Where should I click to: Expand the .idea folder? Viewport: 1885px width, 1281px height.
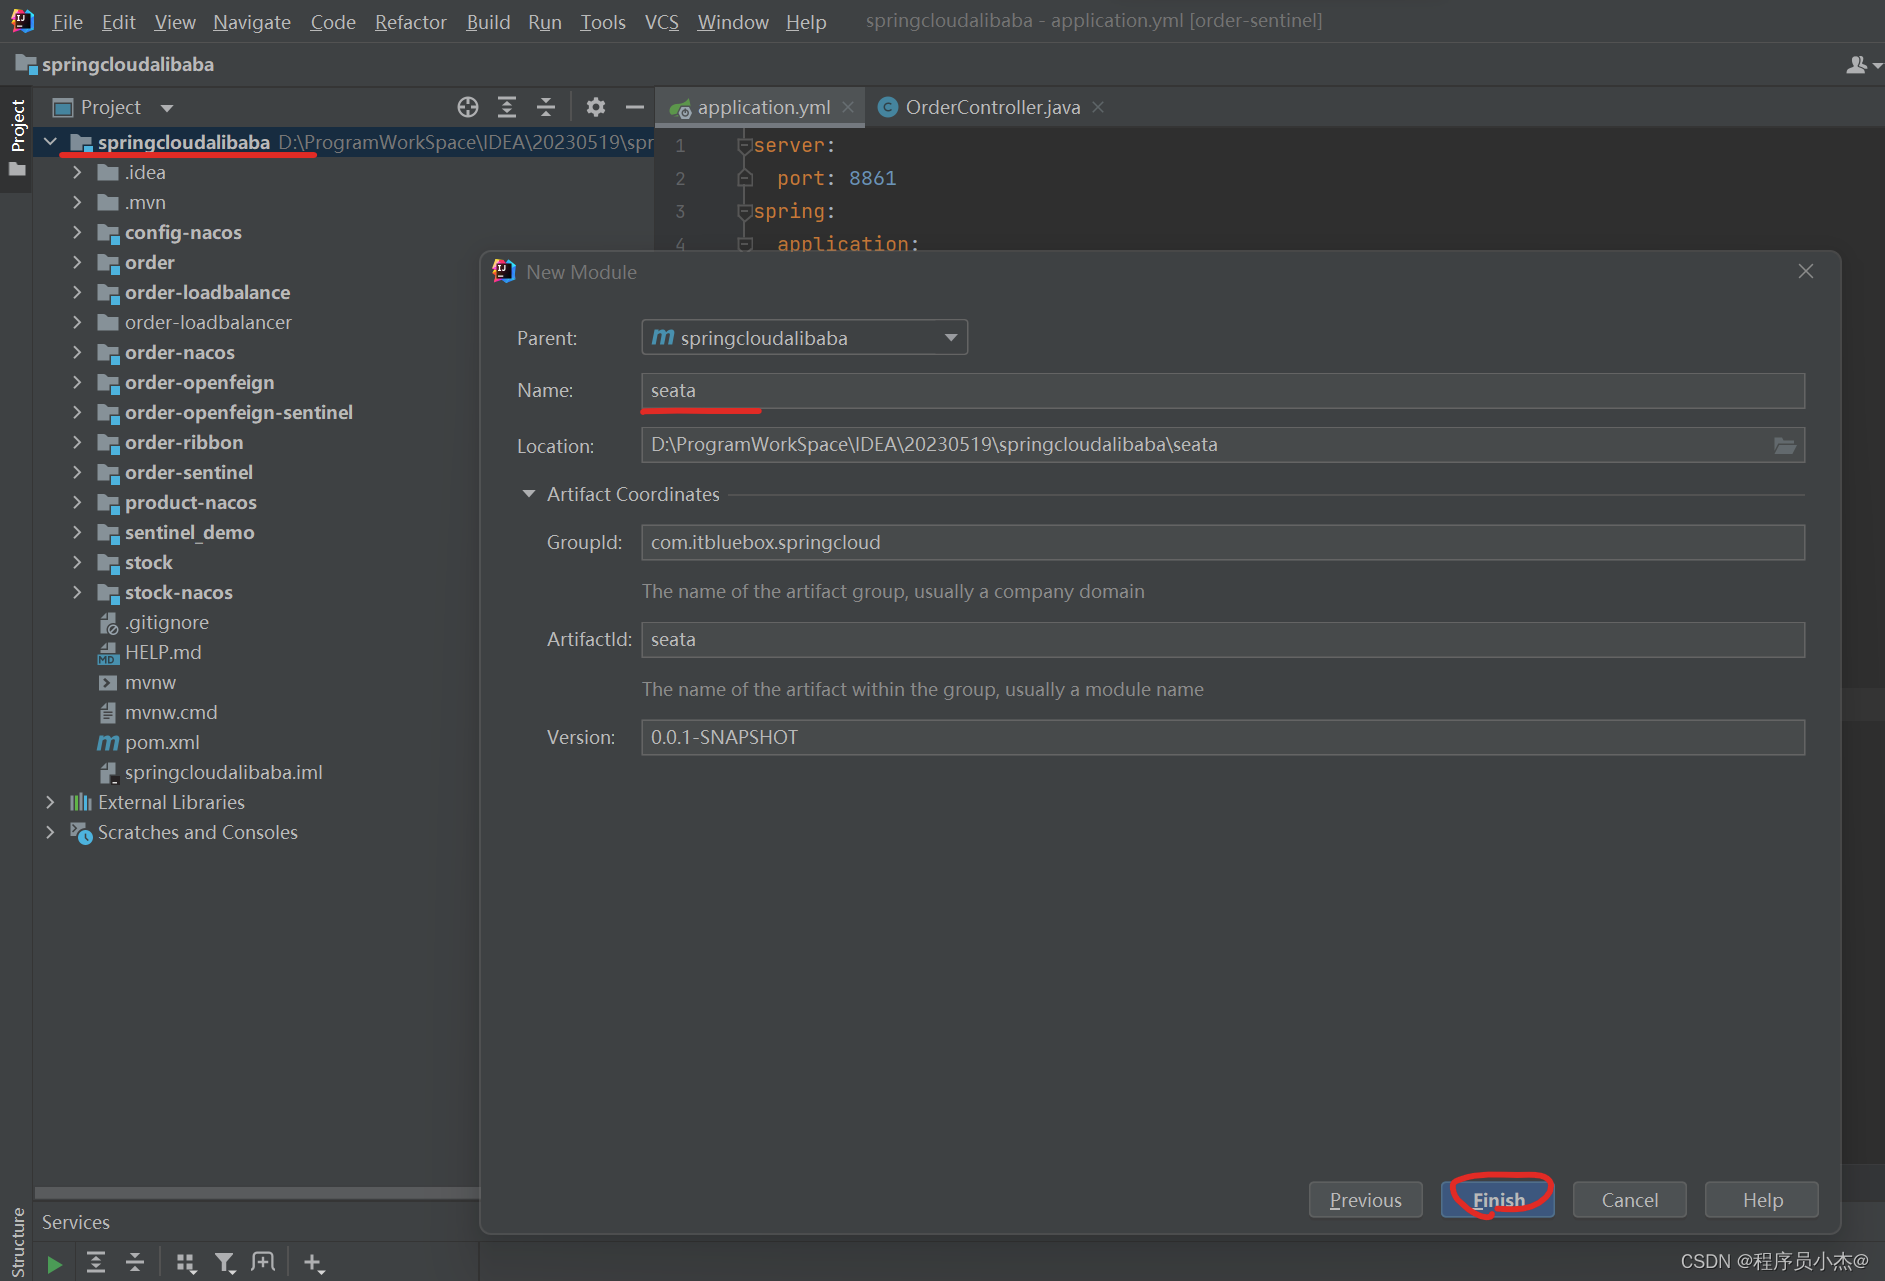(77, 172)
